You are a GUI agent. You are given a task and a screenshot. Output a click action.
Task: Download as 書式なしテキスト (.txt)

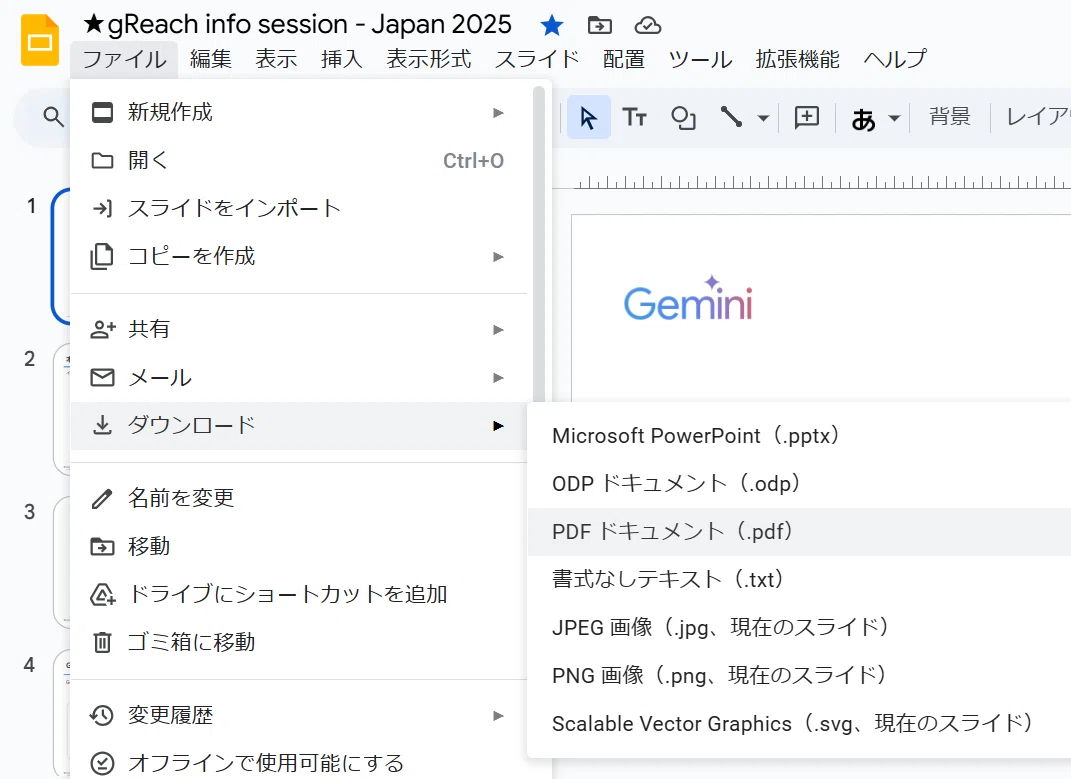point(799,579)
